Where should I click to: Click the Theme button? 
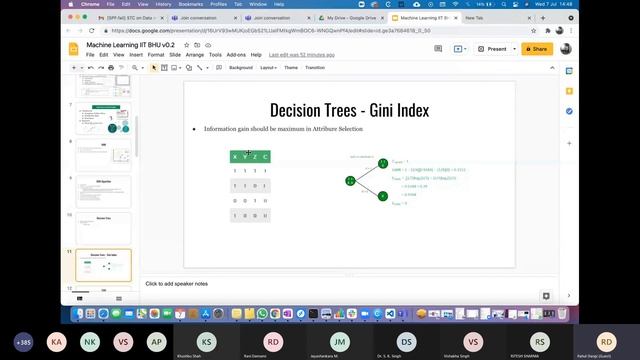[x=291, y=68]
